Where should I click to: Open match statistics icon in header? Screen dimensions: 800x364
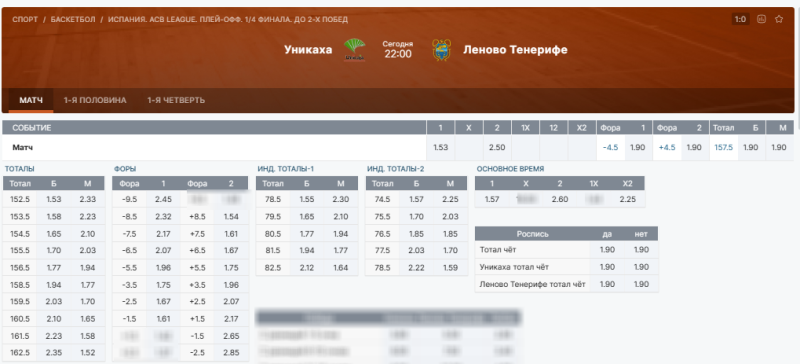[x=761, y=19]
